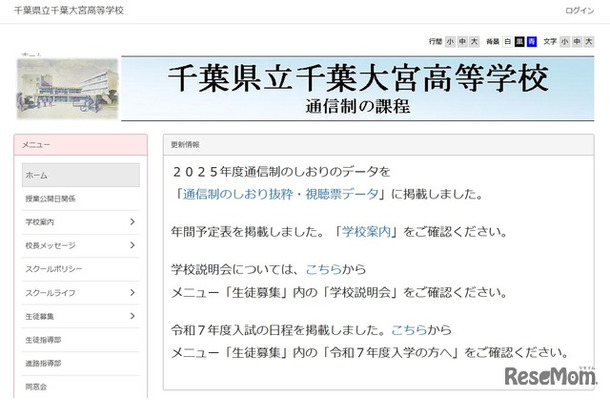The width and height of the screenshot is (610, 400).
Task: Click the 背景 label
Action: [x=493, y=42]
